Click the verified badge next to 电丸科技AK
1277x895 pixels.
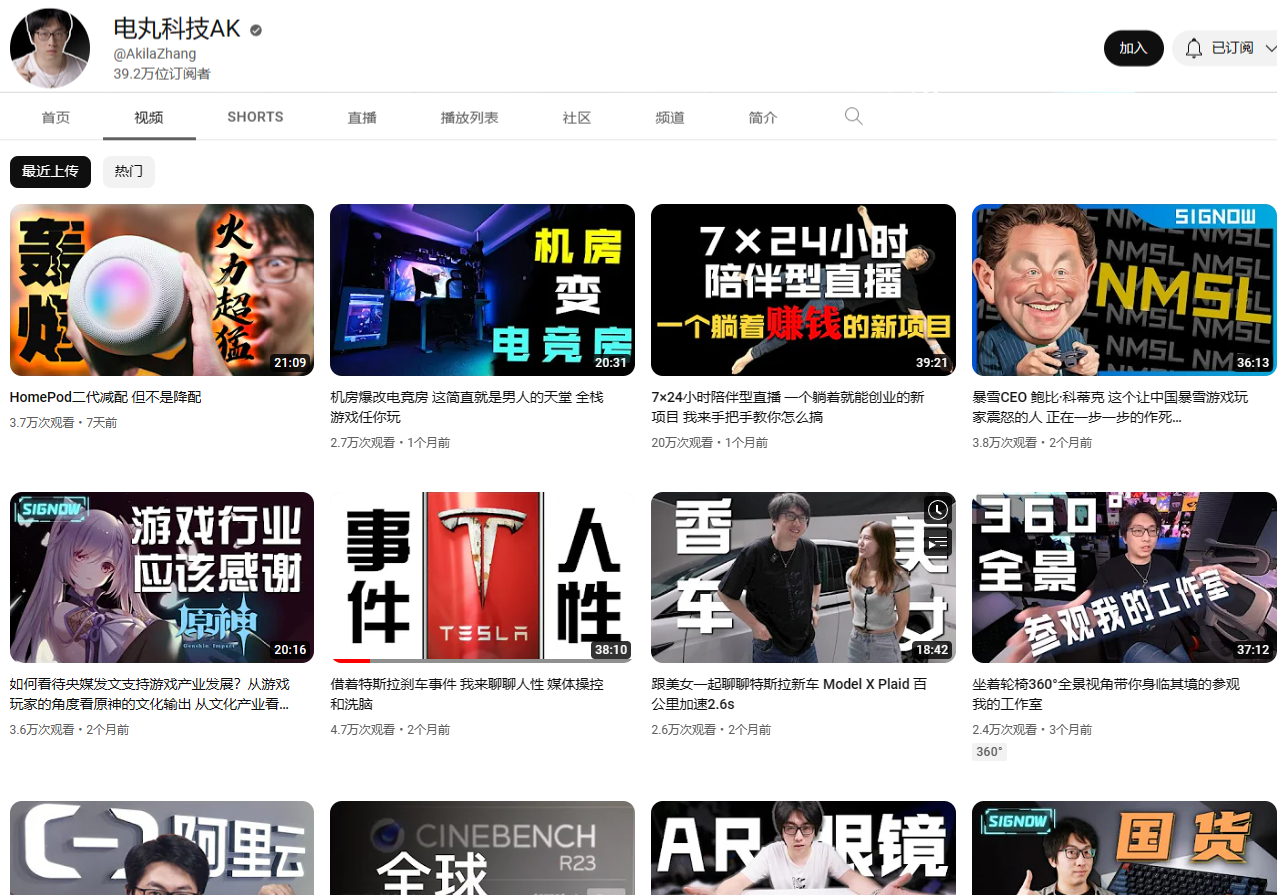tap(256, 30)
